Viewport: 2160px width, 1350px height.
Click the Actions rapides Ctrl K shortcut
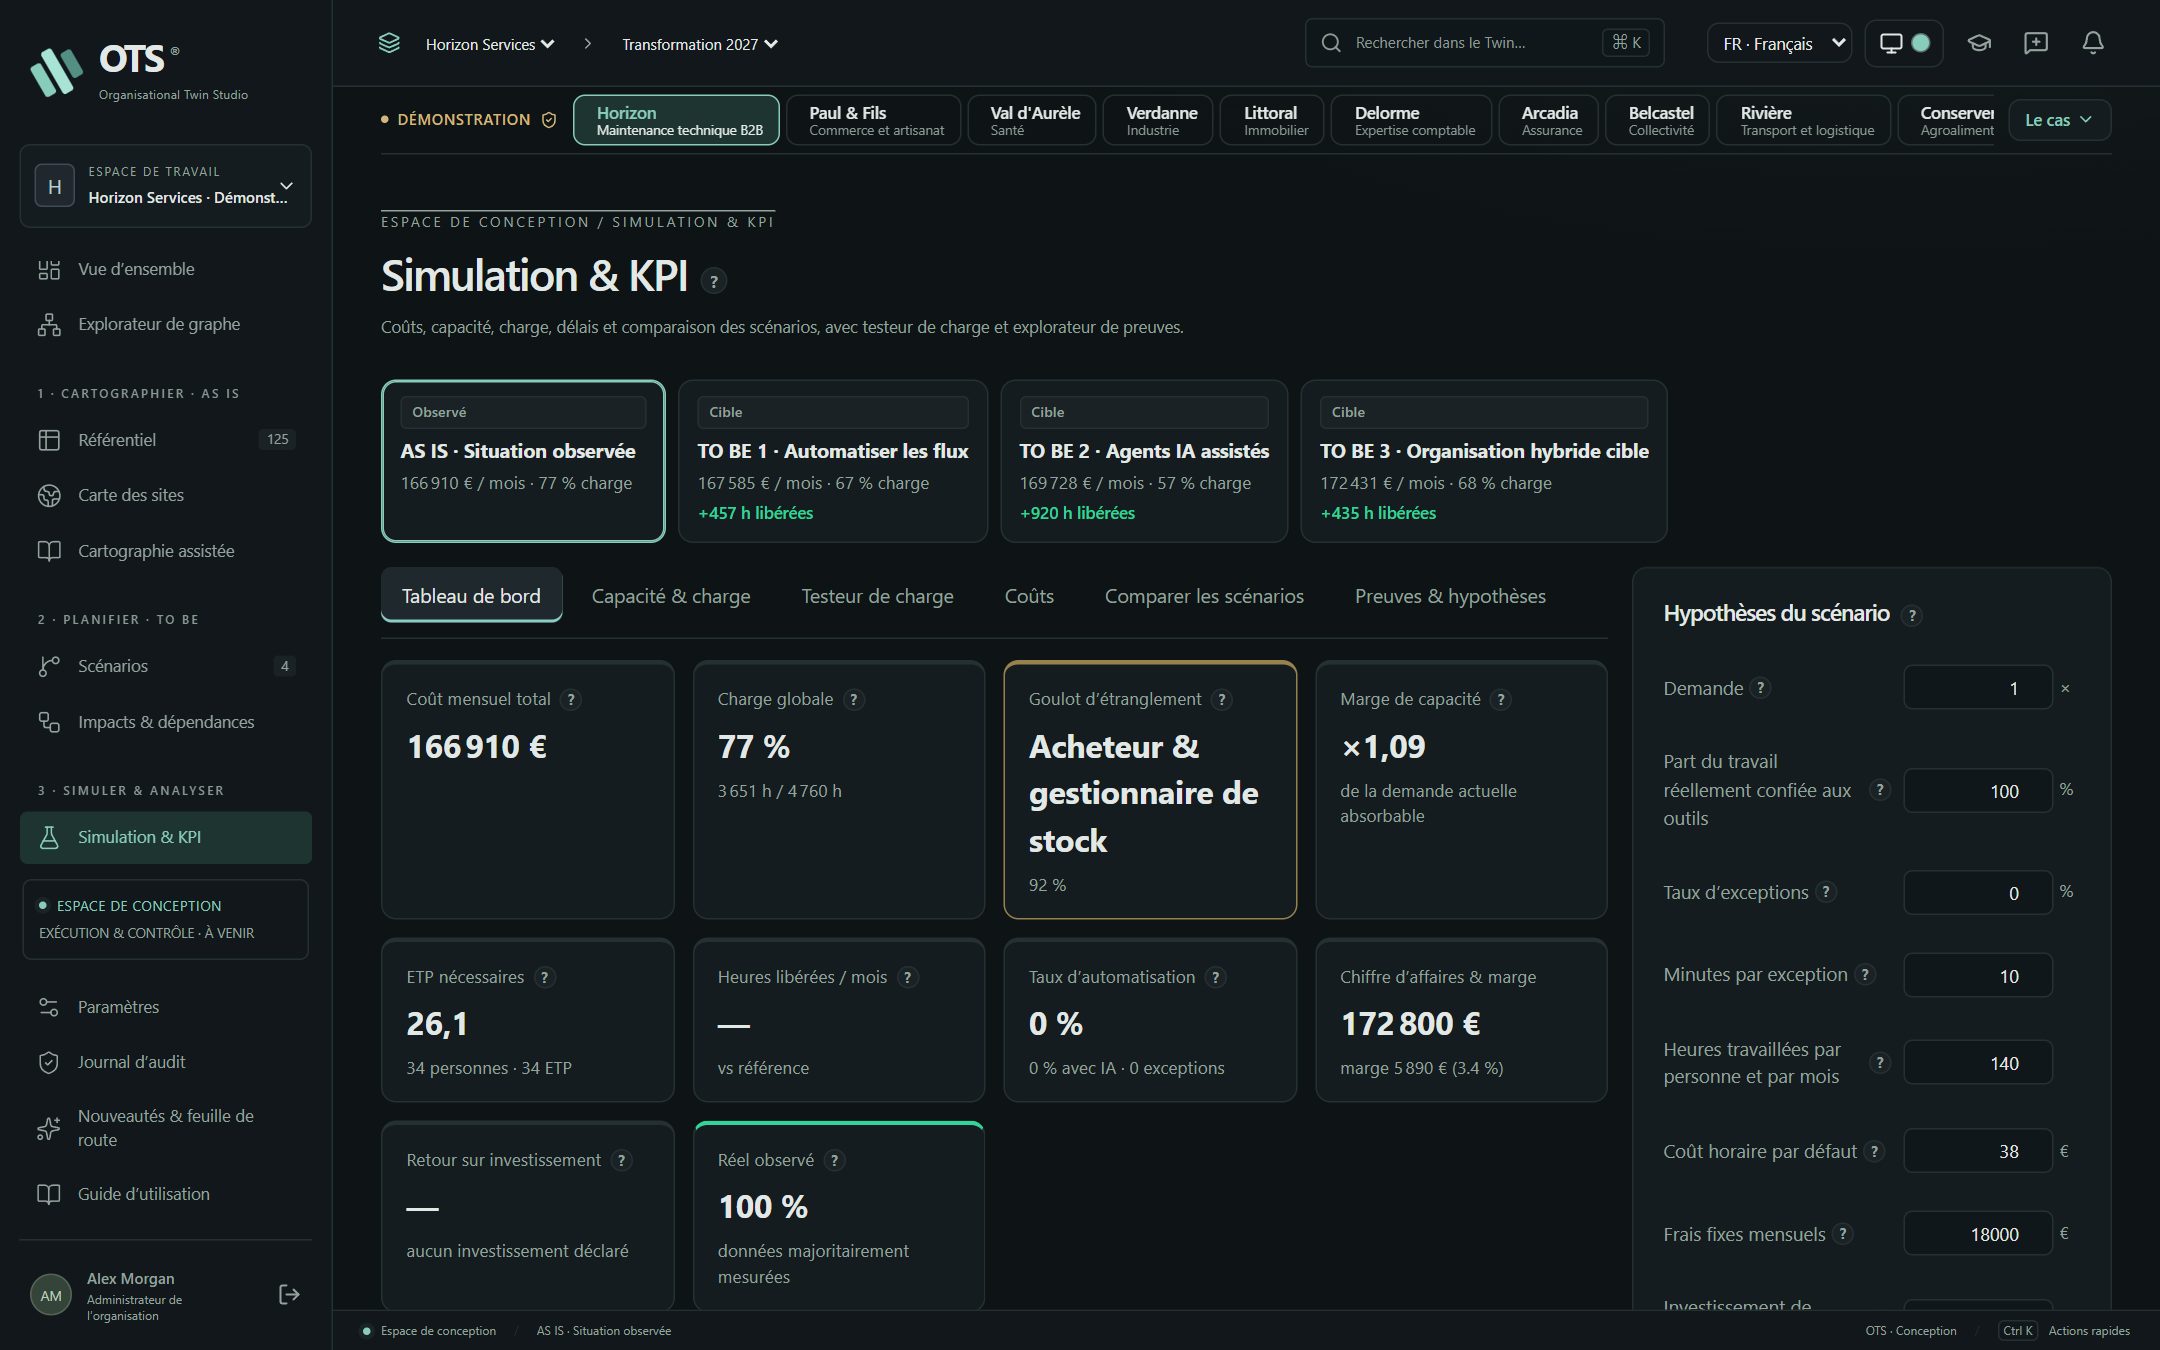pos(2065,1331)
